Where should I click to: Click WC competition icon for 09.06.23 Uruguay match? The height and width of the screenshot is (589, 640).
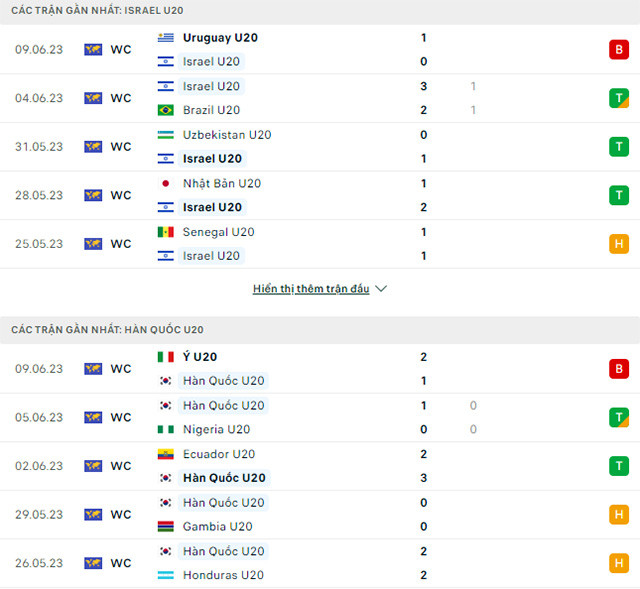(93, 49)
